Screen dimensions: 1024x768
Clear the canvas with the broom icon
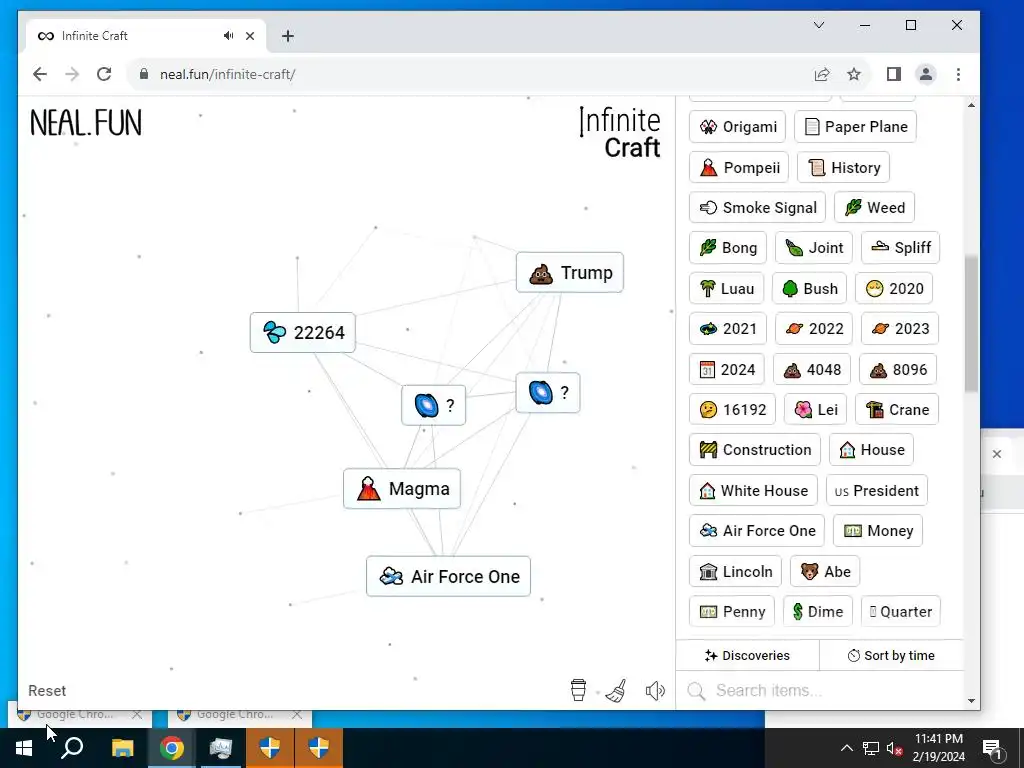point(616,690)
